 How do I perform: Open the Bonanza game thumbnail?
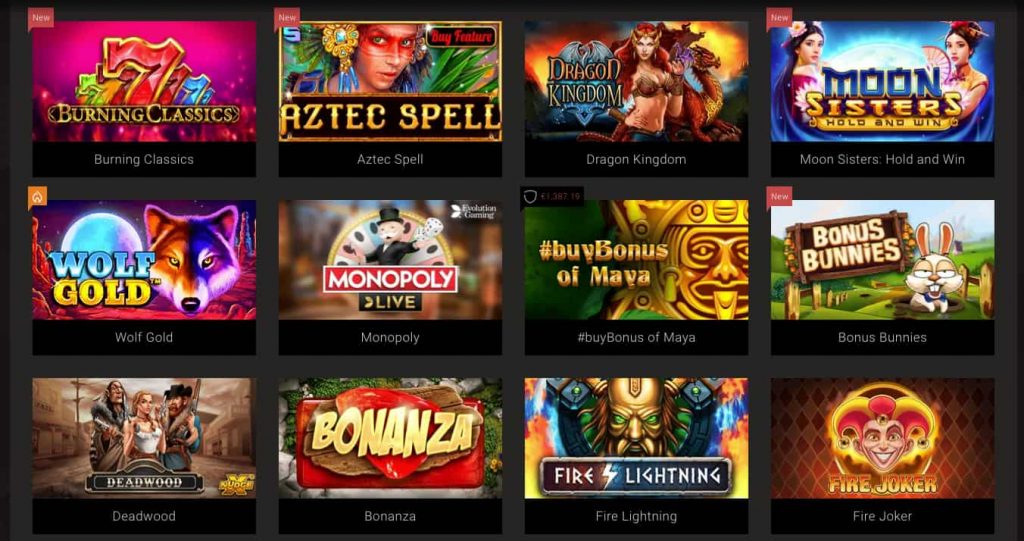coord(390,438)
